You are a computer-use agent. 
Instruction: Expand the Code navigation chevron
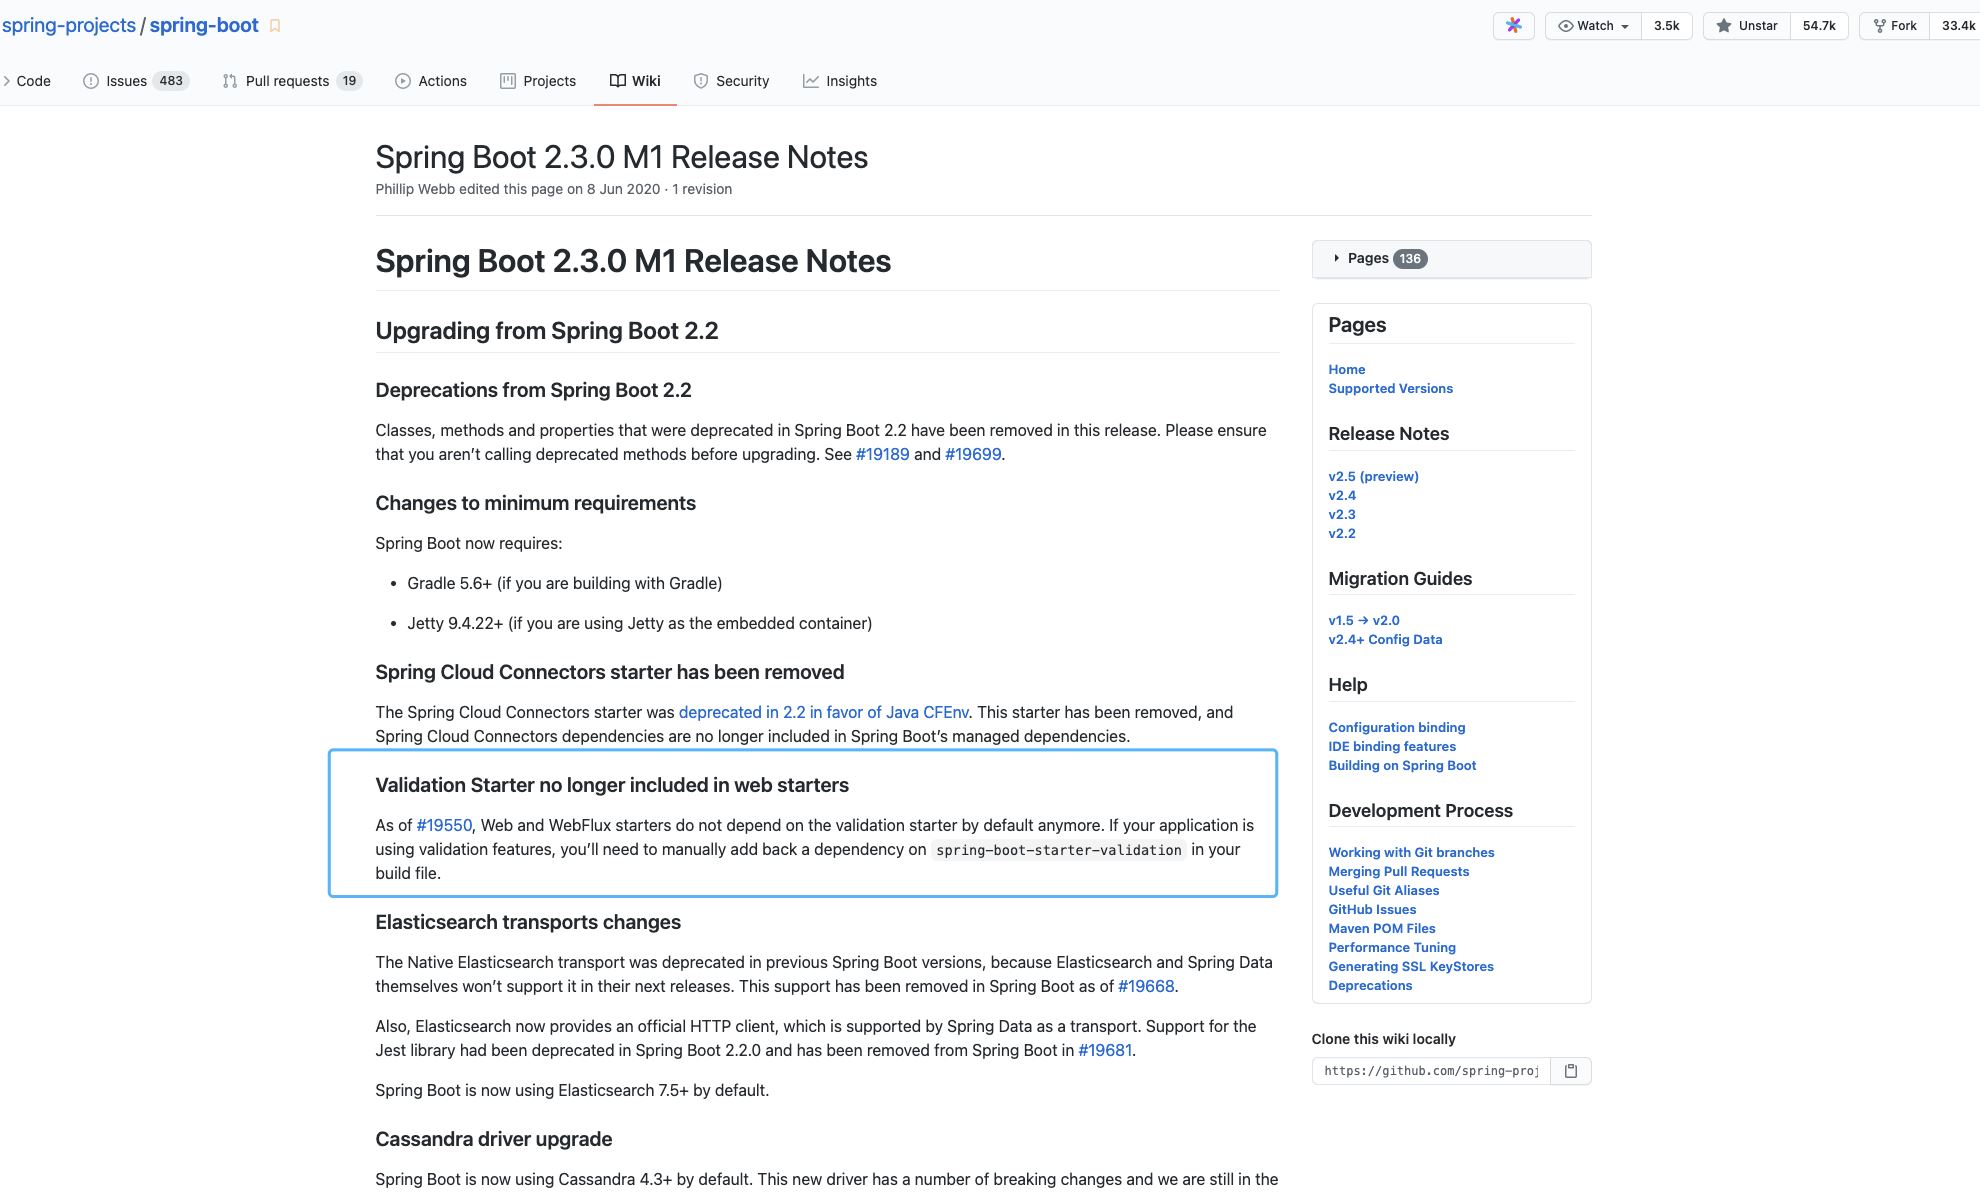(x=8, y=81)
